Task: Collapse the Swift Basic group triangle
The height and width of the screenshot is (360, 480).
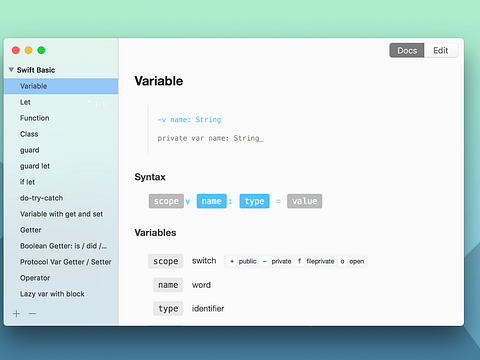Action: click(x=11, y=70)
